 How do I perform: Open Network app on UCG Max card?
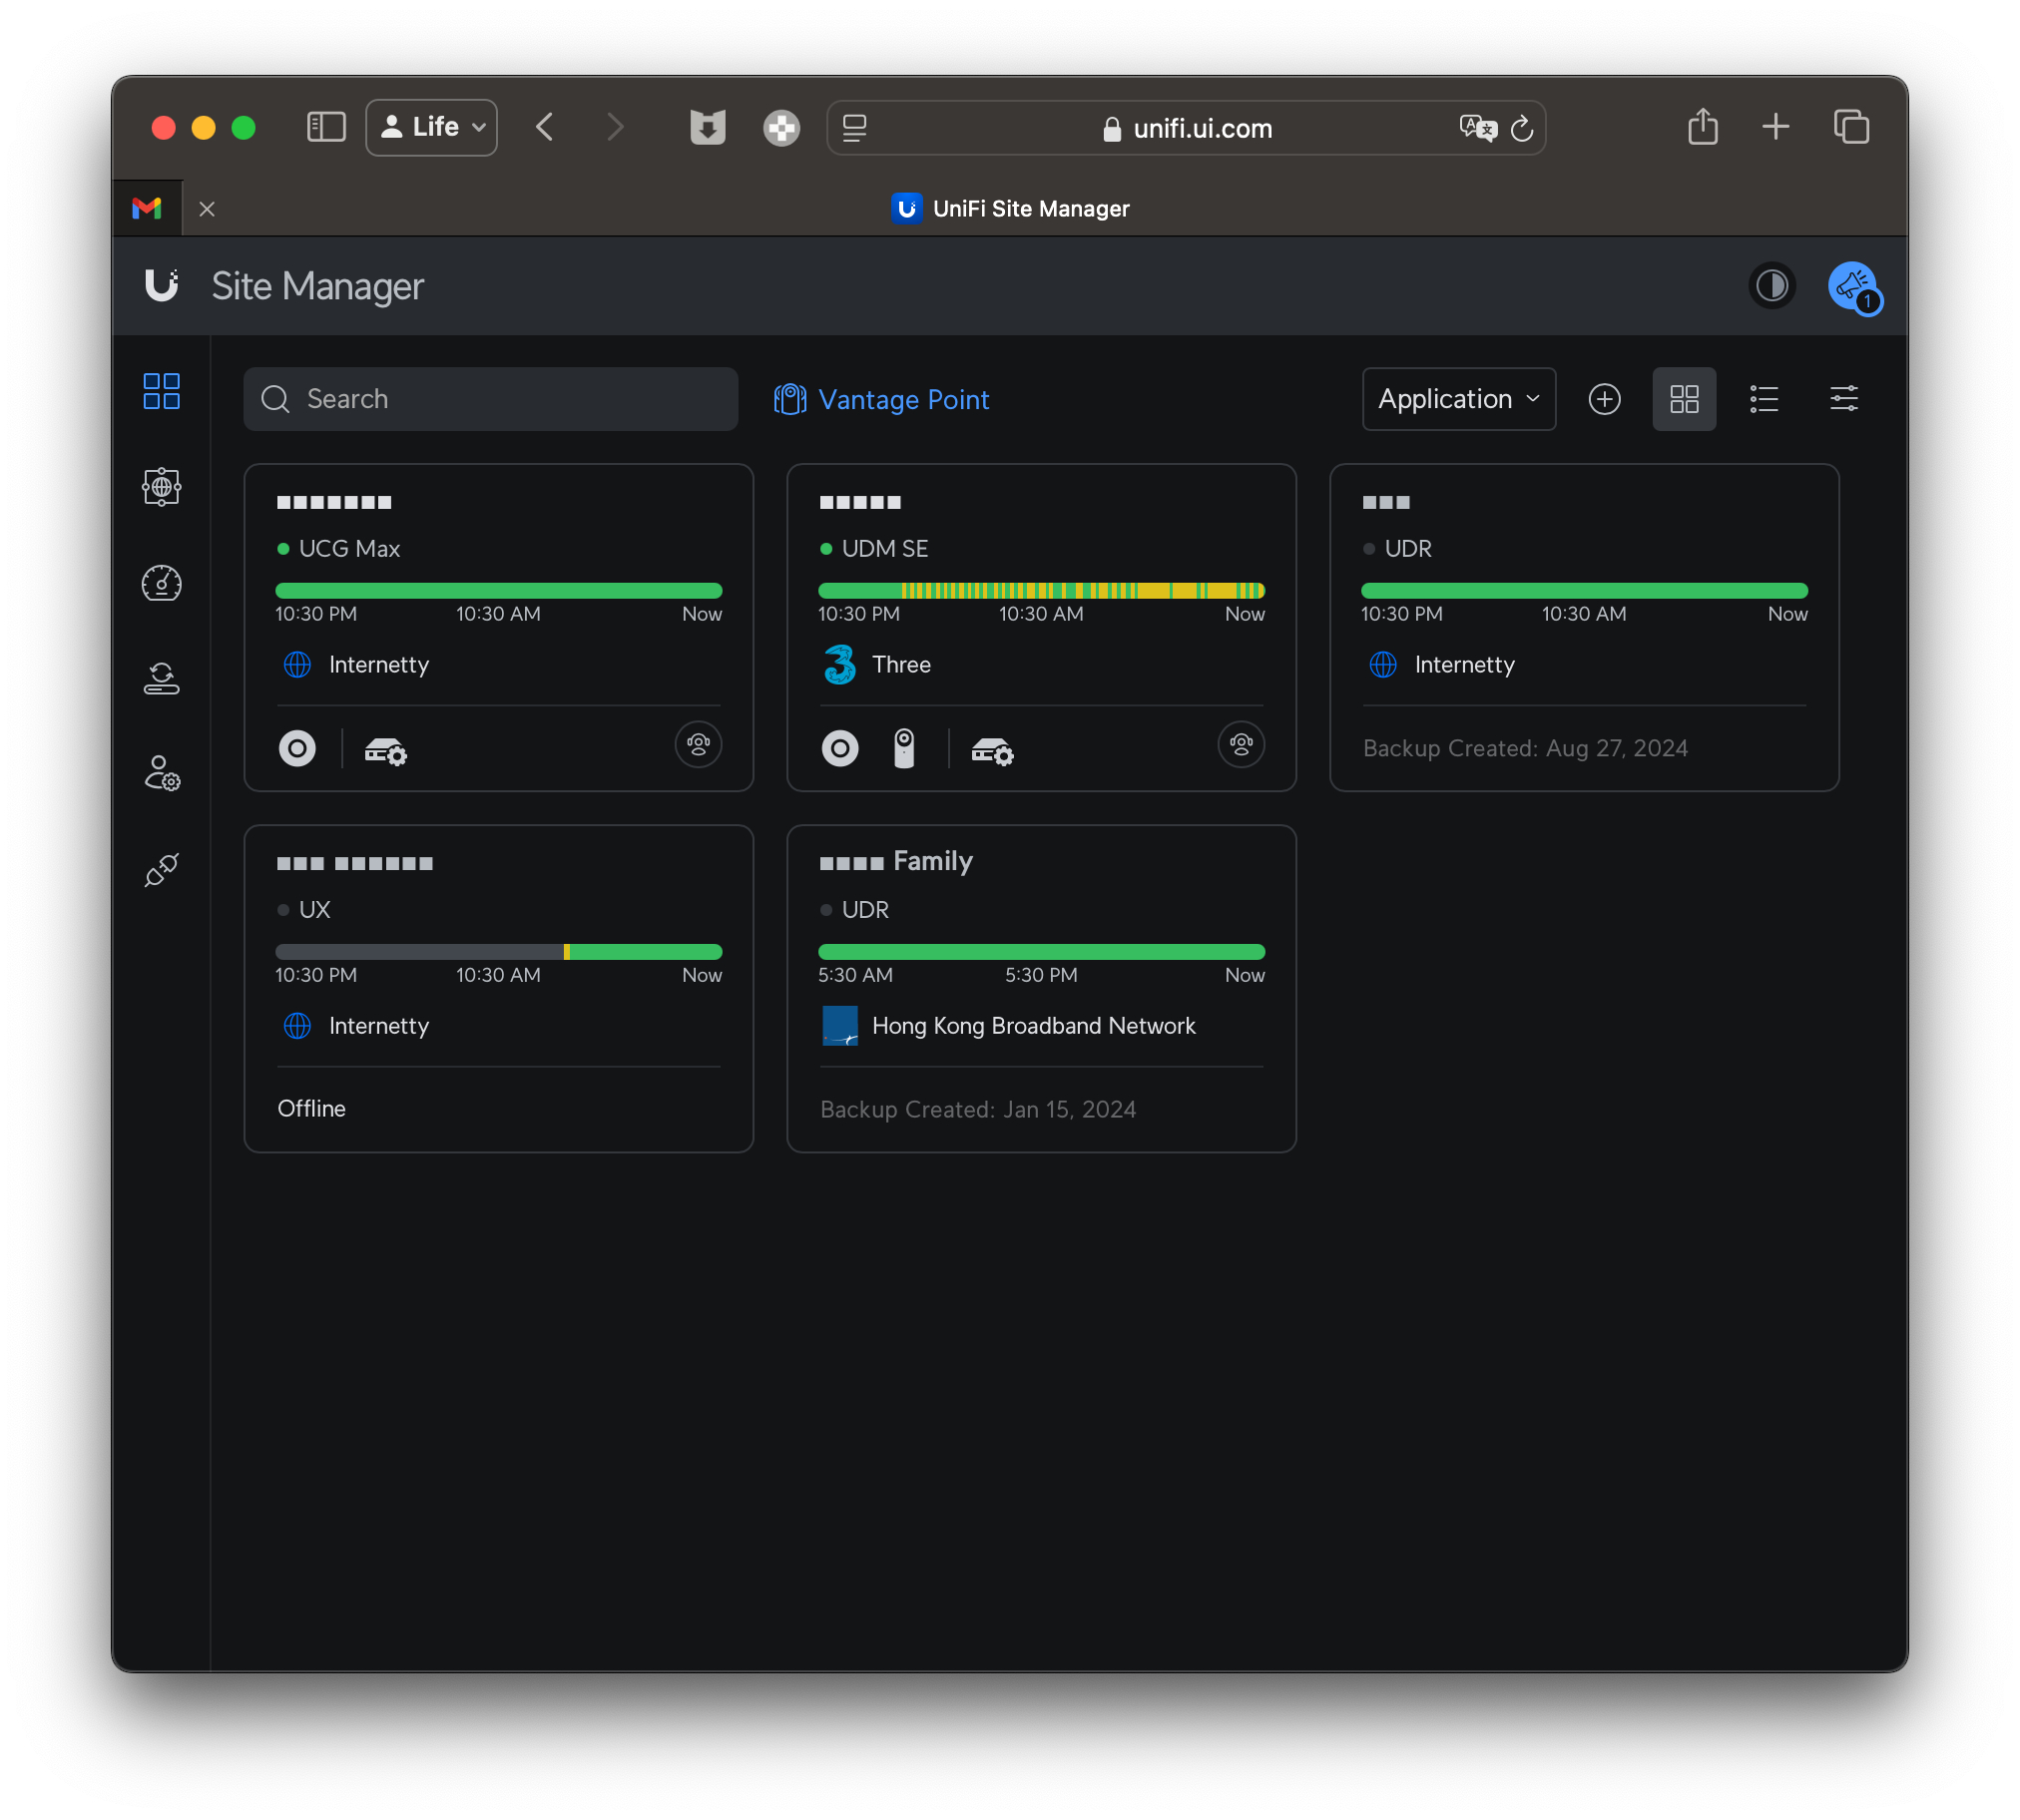[x=297, y=748]
